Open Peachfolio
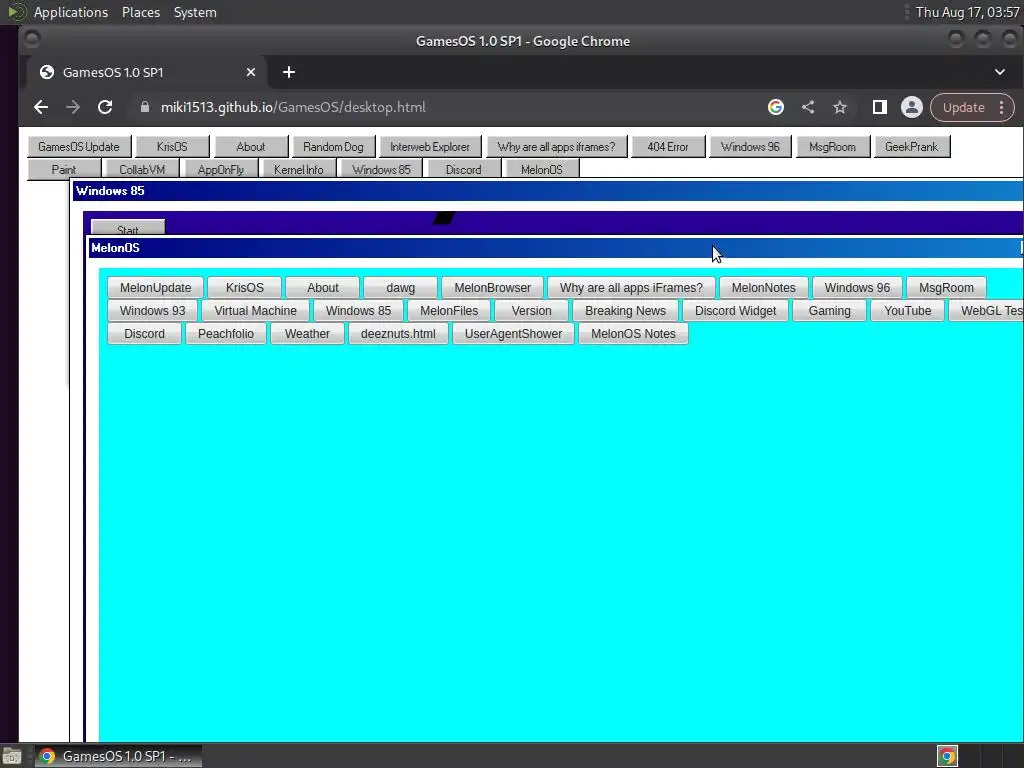Screen dimensions: 1024x768 click(226, 333)
